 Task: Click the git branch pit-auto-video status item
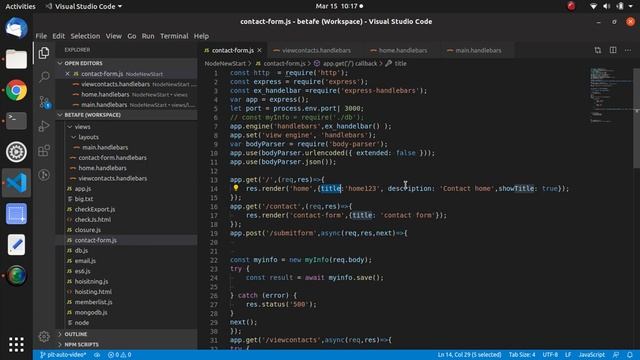pos(63,355)
